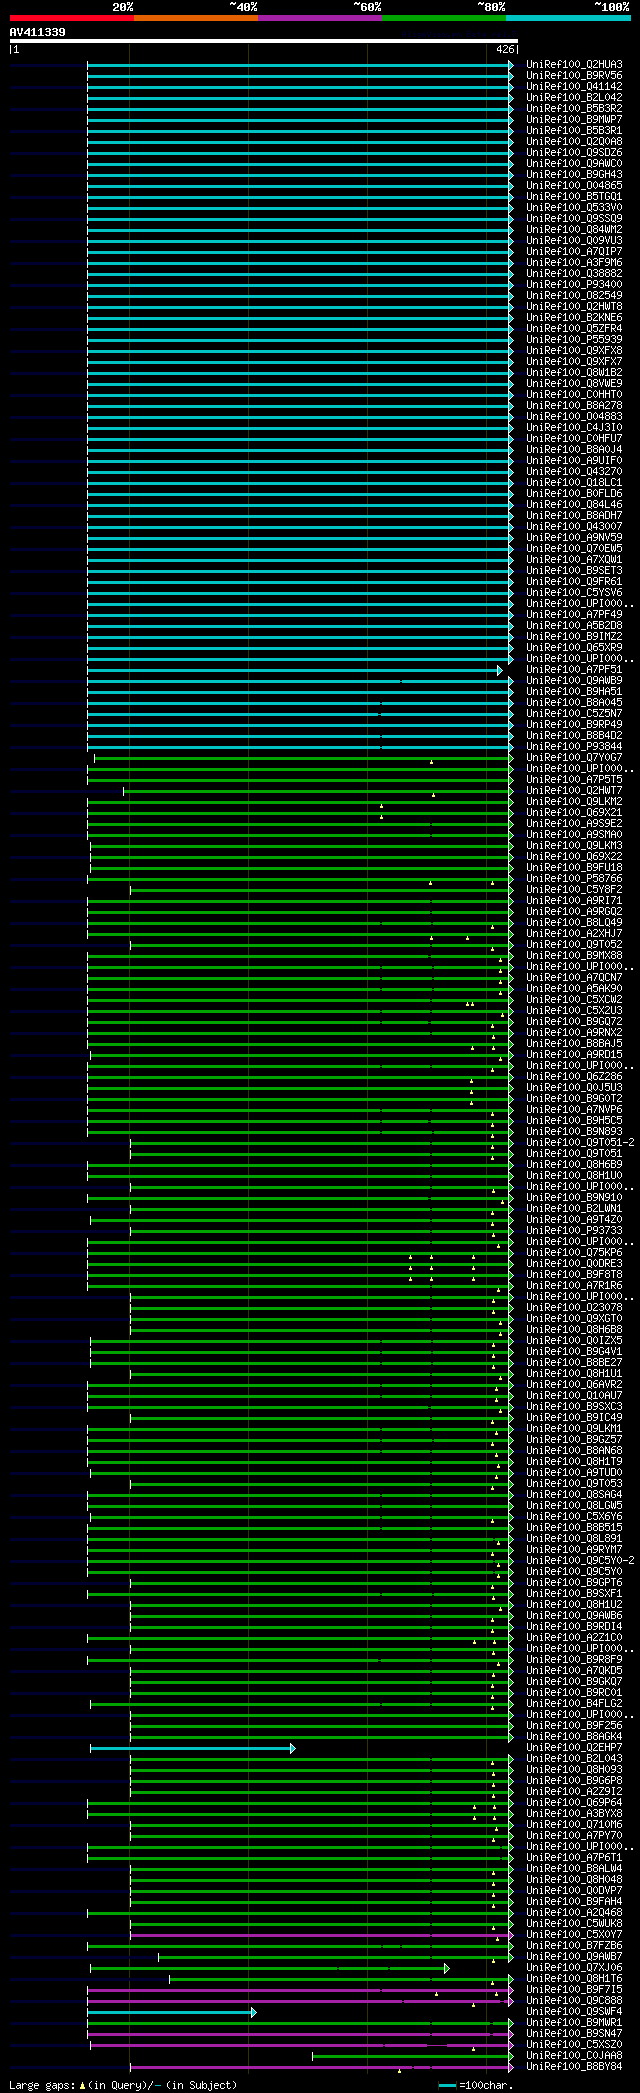Open hit UniRef100_B5B3R2
The height and width of the screenshot is (2093, 640).
(x=574, y=109)
